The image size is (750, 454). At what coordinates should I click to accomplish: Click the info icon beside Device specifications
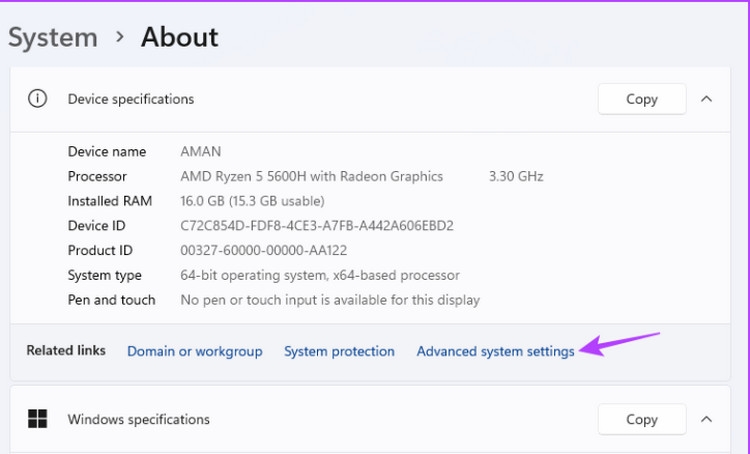37,99
